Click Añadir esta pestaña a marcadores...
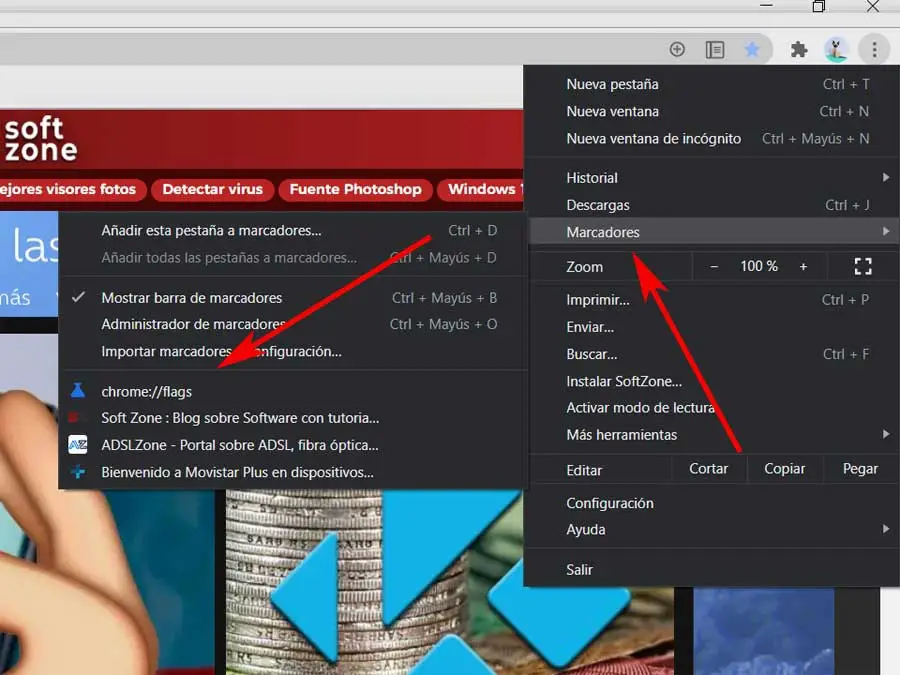This screenshot has height=675, width=900. click(x=293, y=230)
